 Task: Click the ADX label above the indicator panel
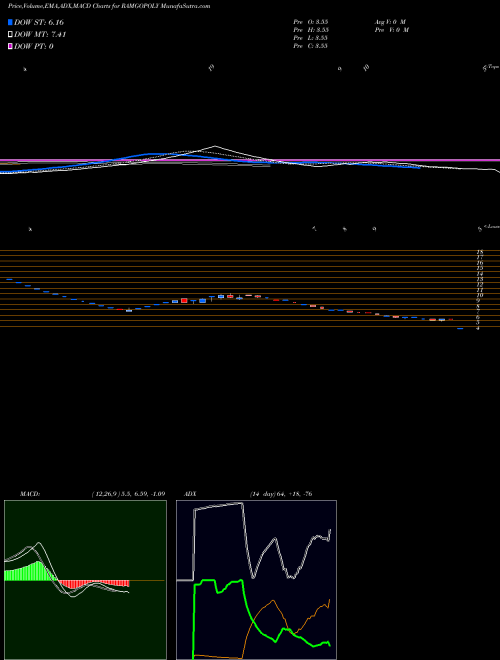click(x=190, y=493)
